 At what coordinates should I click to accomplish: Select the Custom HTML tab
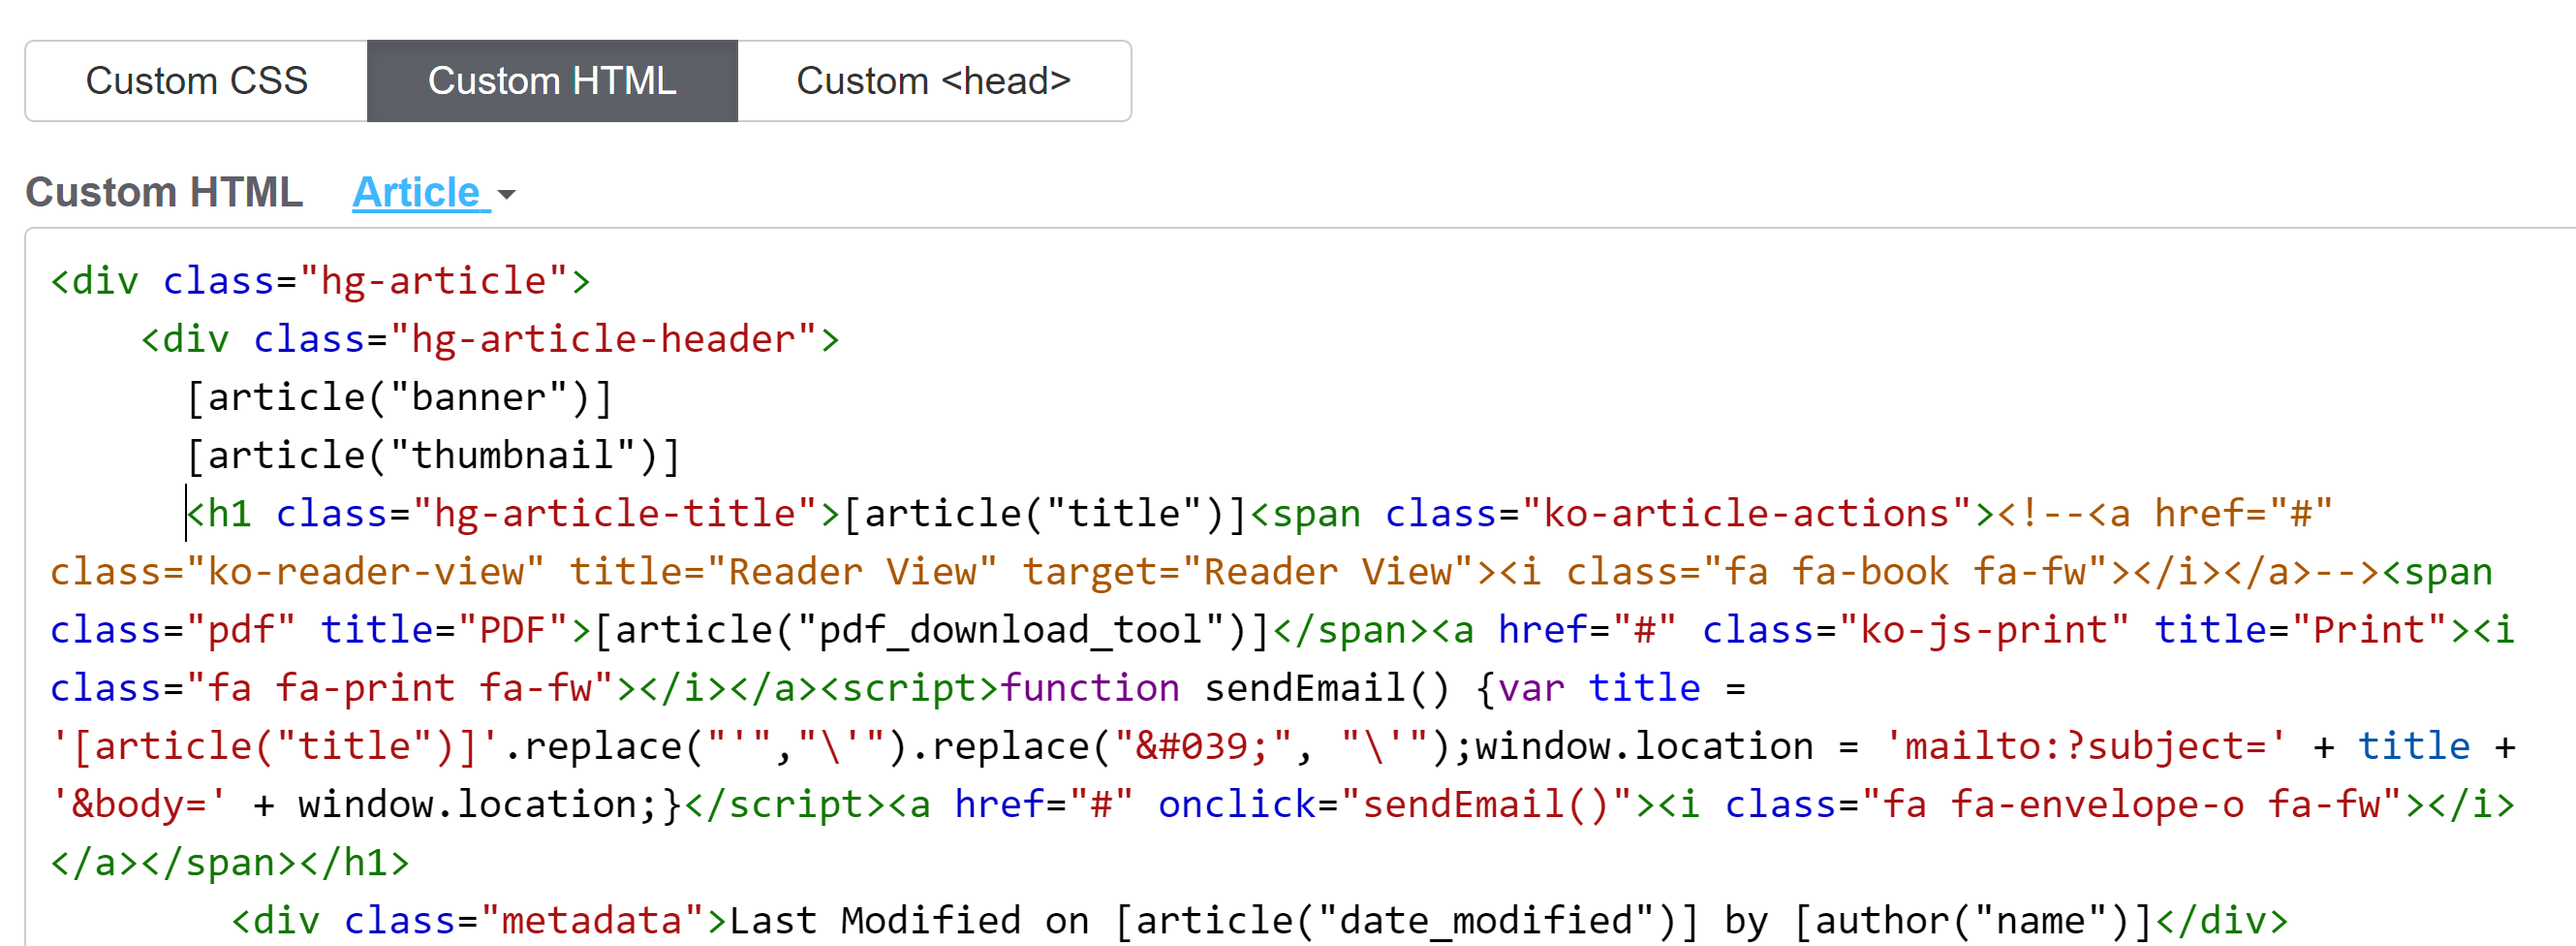[552, 81]
